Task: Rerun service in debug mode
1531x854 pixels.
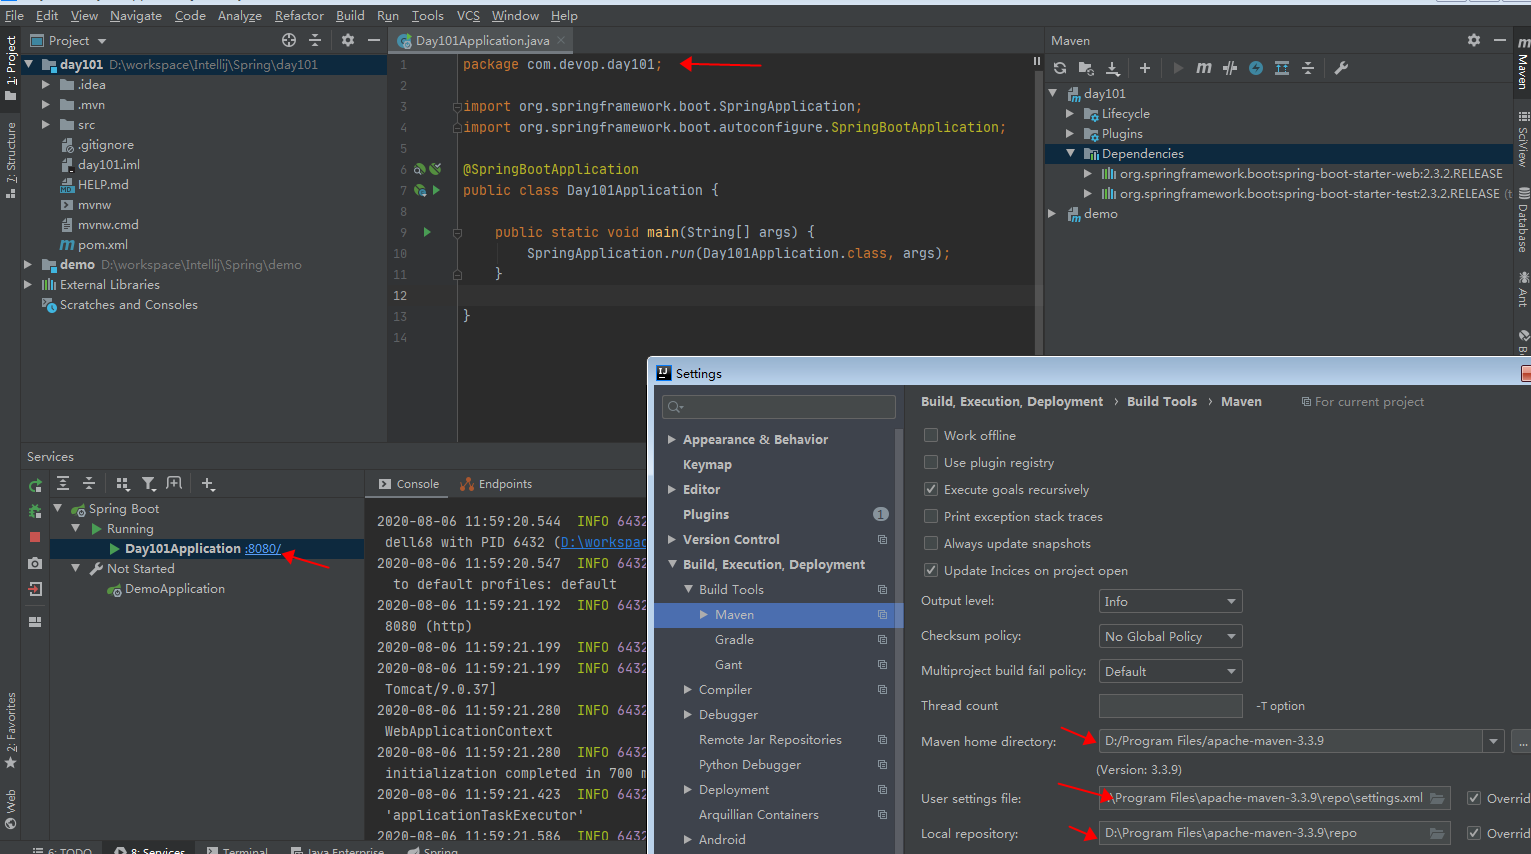Action: click(35, 511)
